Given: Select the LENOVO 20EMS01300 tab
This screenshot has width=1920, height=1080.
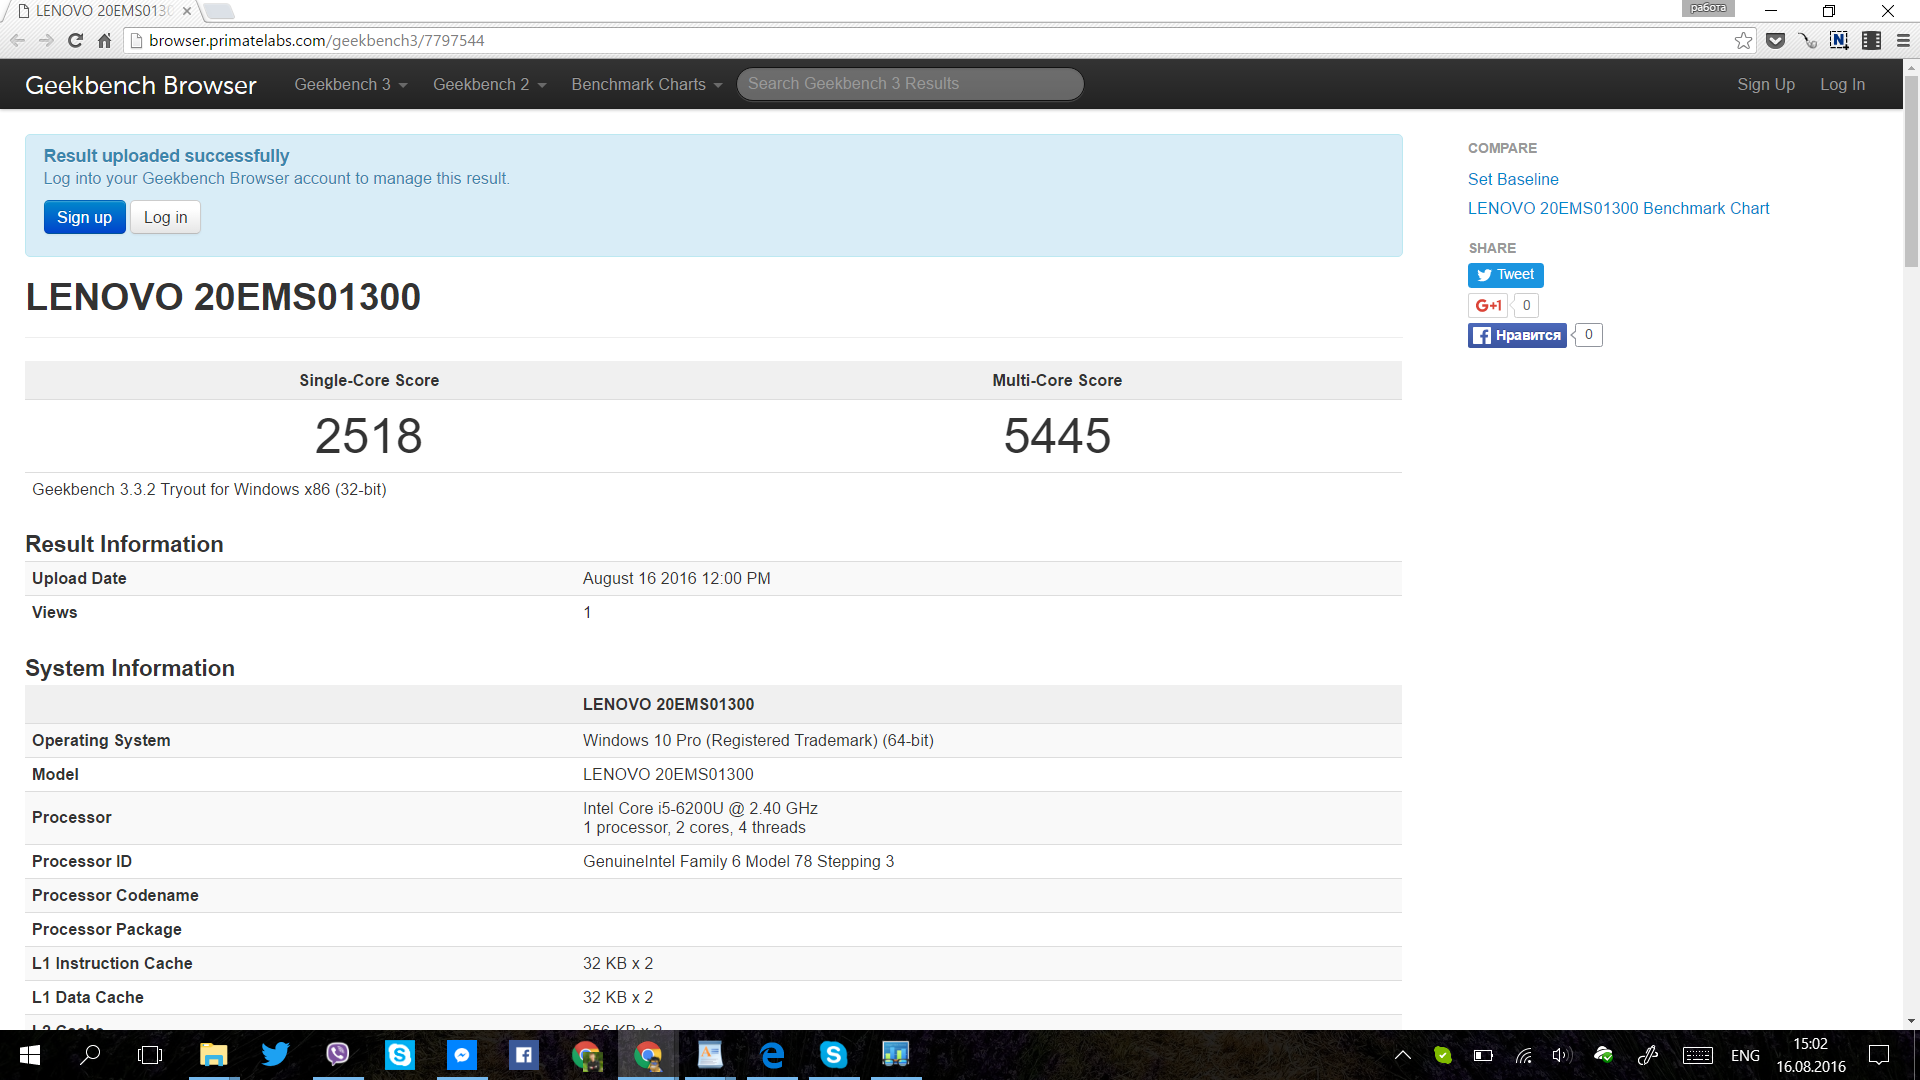Looking at the screenshot, I should point(102,11).
